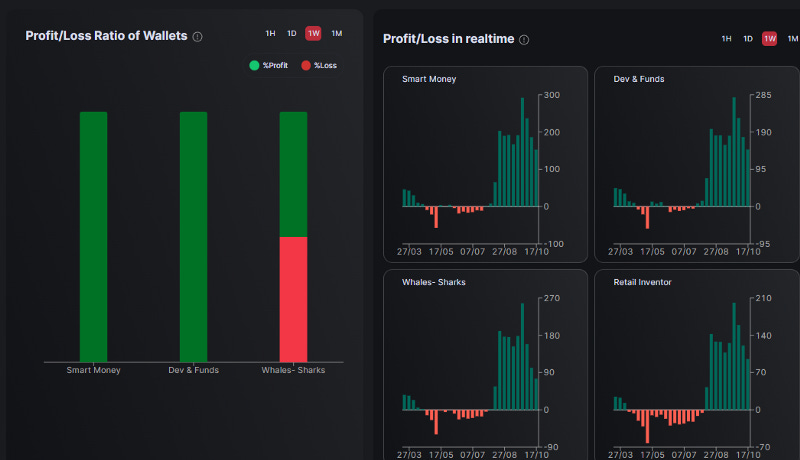The width and height of the screenshot is (800, 460).
Task: Click the Whales- Sharks axis label
Action: click(x=293, y=370)
